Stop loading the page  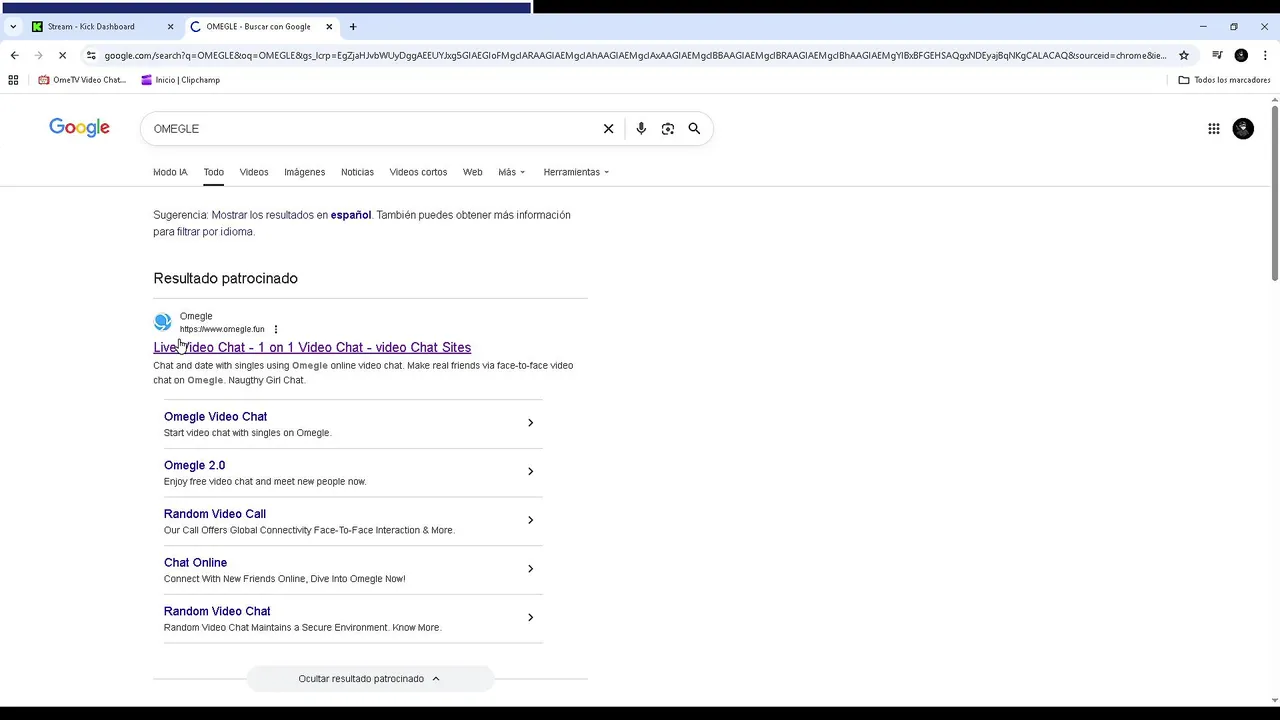(x=62, y=56)
